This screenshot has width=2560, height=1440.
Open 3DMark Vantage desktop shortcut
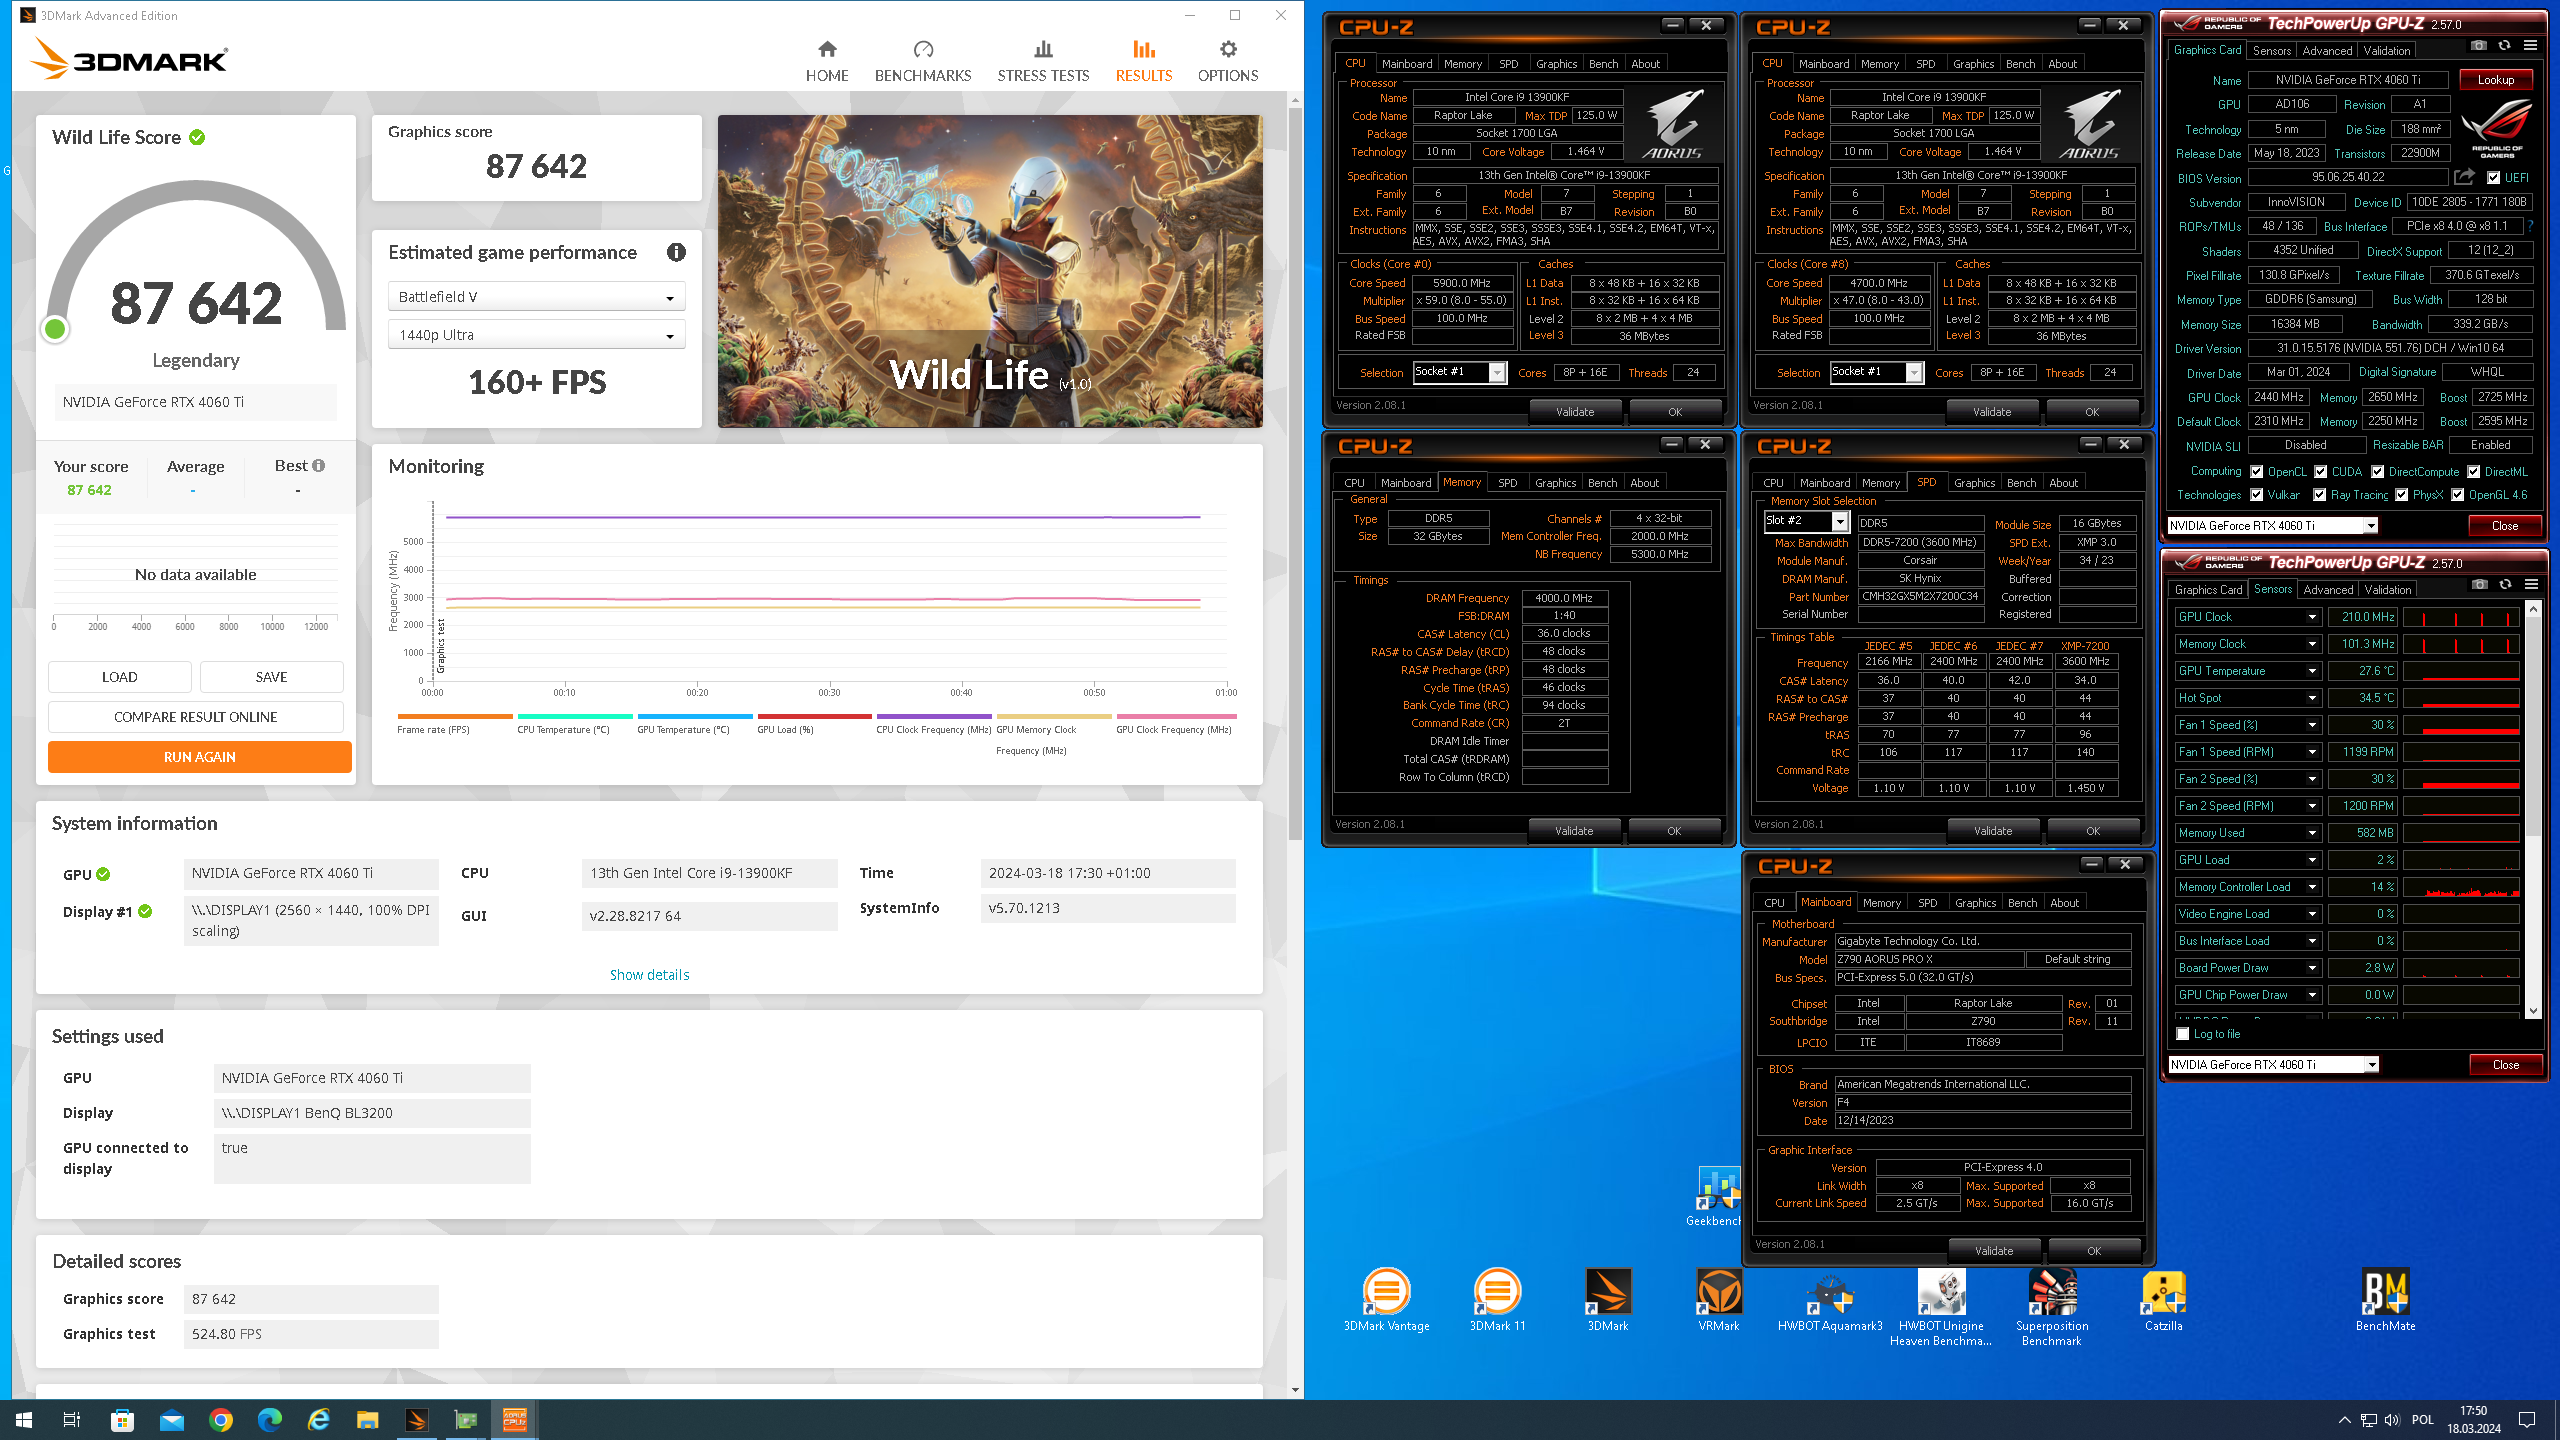[1387, 1299]
